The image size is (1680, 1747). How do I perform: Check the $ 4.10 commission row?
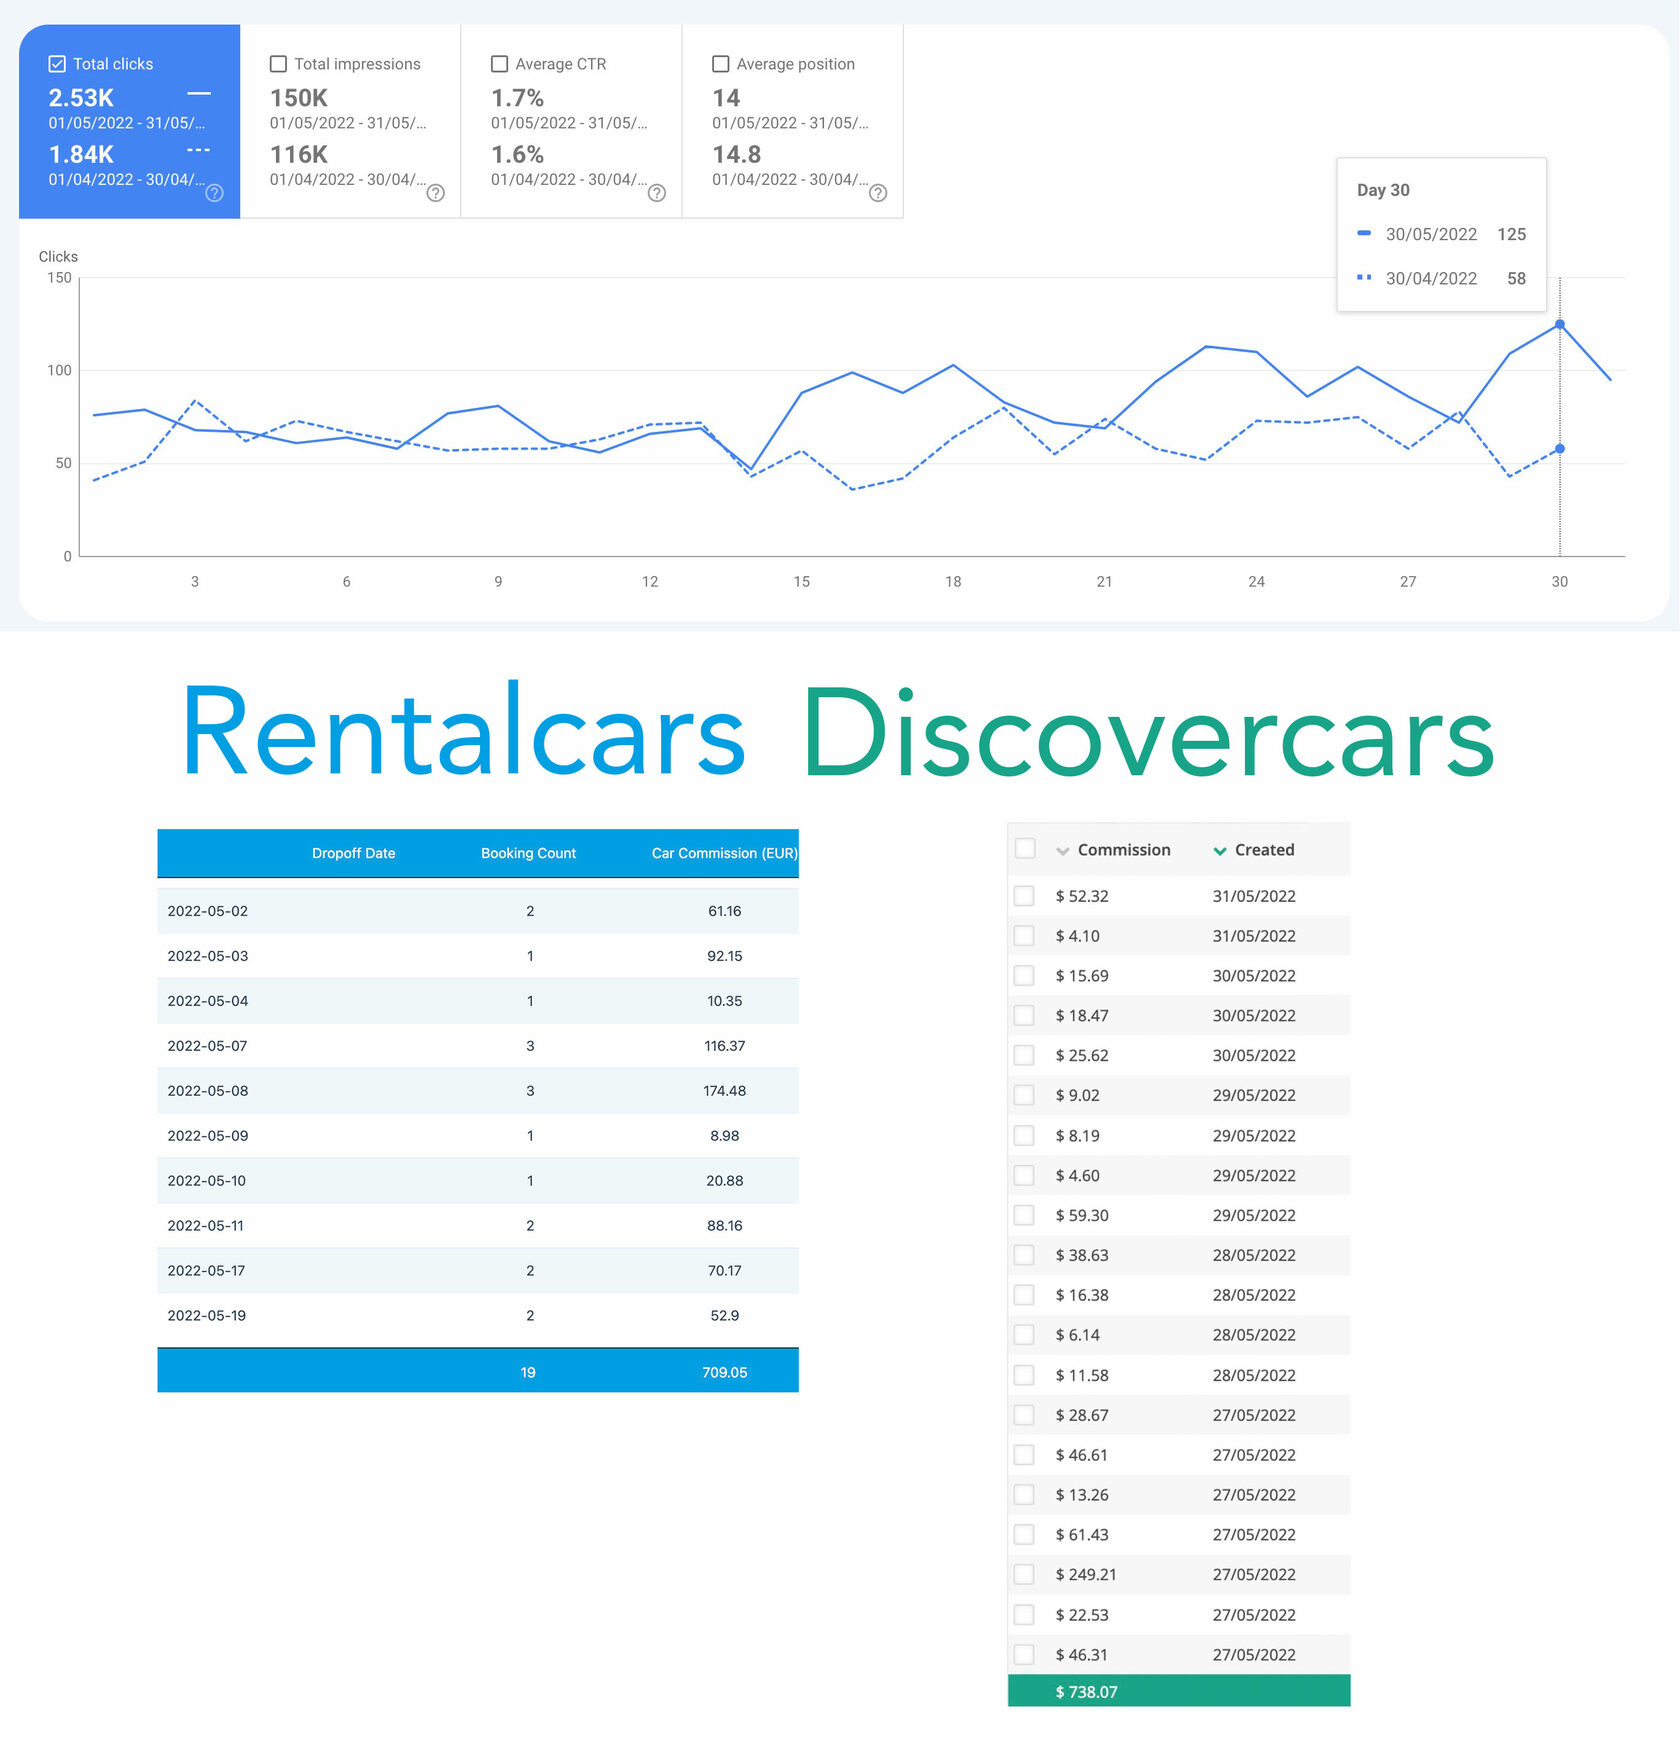(1024, 936)
